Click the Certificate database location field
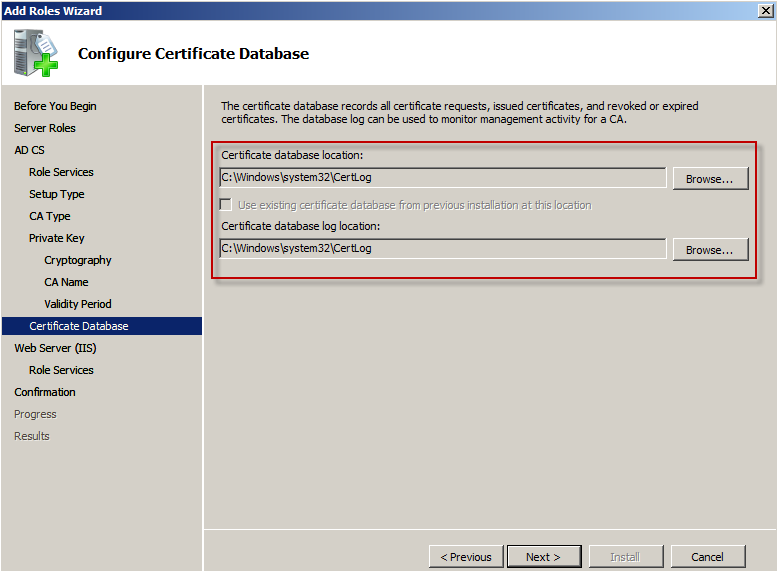Viewport: 777px width, 571px height. pyautogui.click(x=442, y=178)
